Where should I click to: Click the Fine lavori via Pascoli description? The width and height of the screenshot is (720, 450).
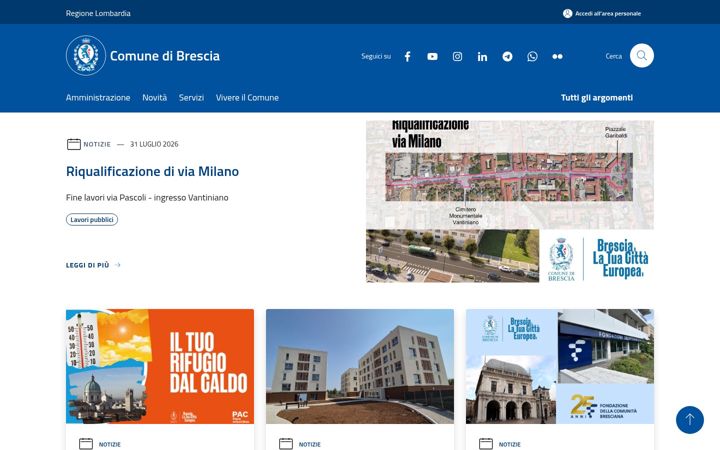(x=147, y=197)
